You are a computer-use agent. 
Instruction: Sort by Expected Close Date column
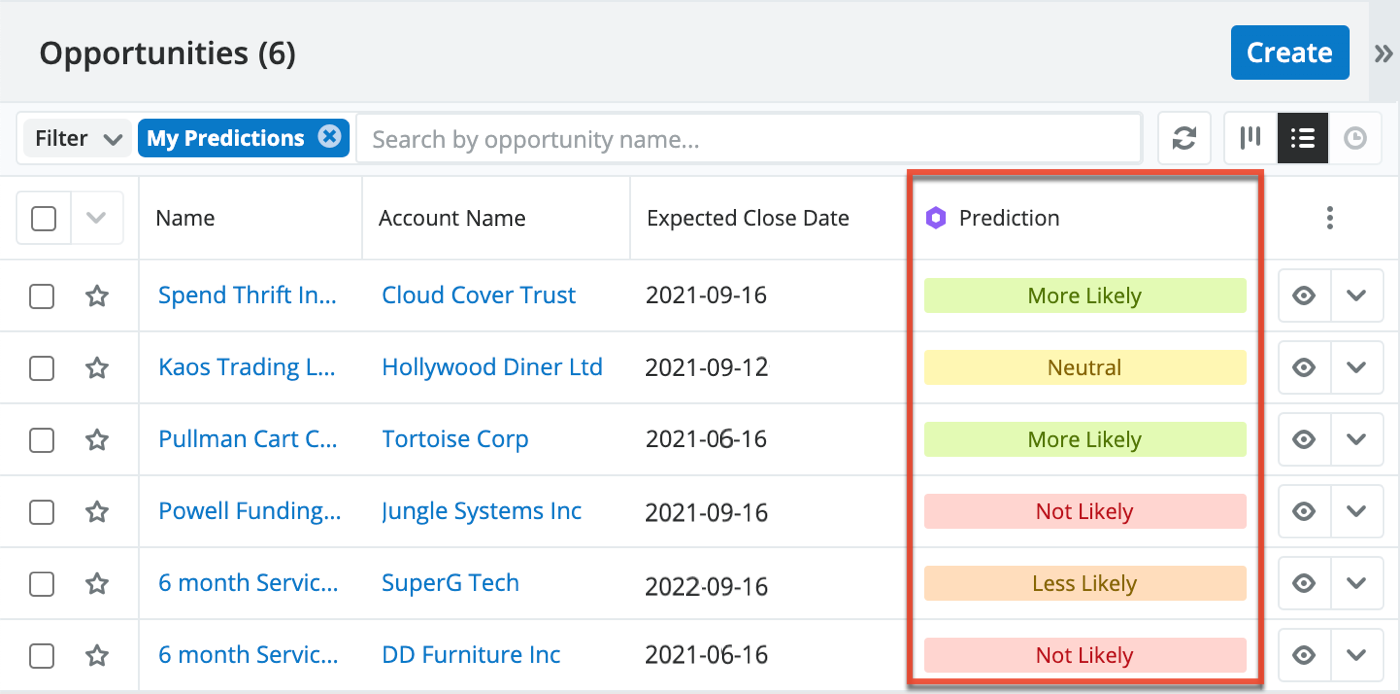coord(748,218)
